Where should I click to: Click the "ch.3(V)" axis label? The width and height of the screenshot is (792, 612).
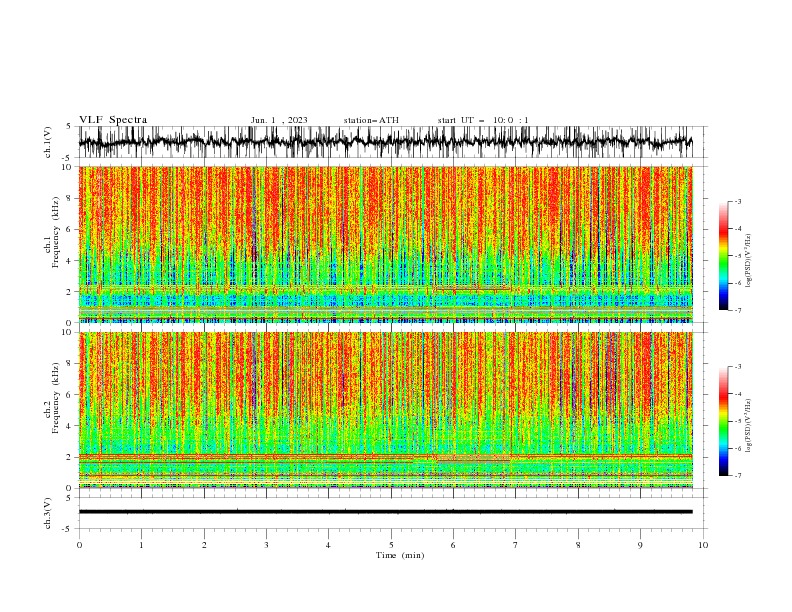(48, 513)
